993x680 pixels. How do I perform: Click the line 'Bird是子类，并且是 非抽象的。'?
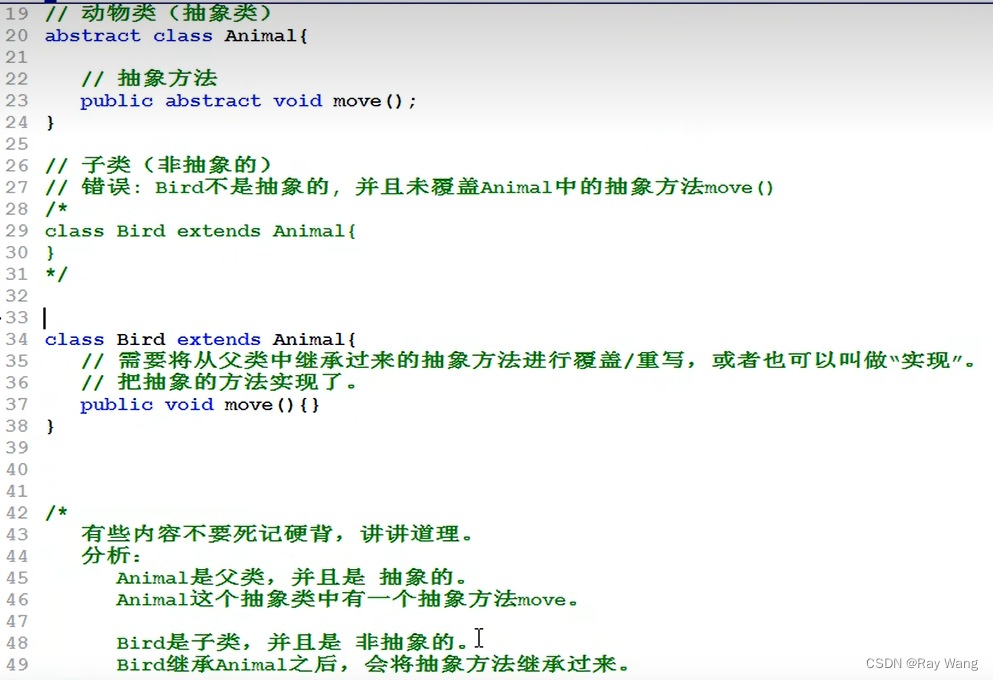pos(291,642)
